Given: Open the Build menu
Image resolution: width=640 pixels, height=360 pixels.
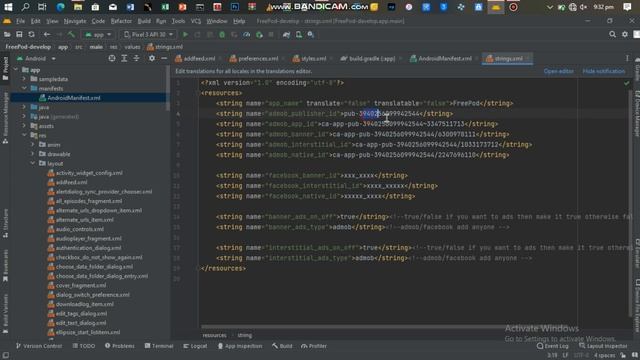Looking at the screenshot, I should point(144,21).
